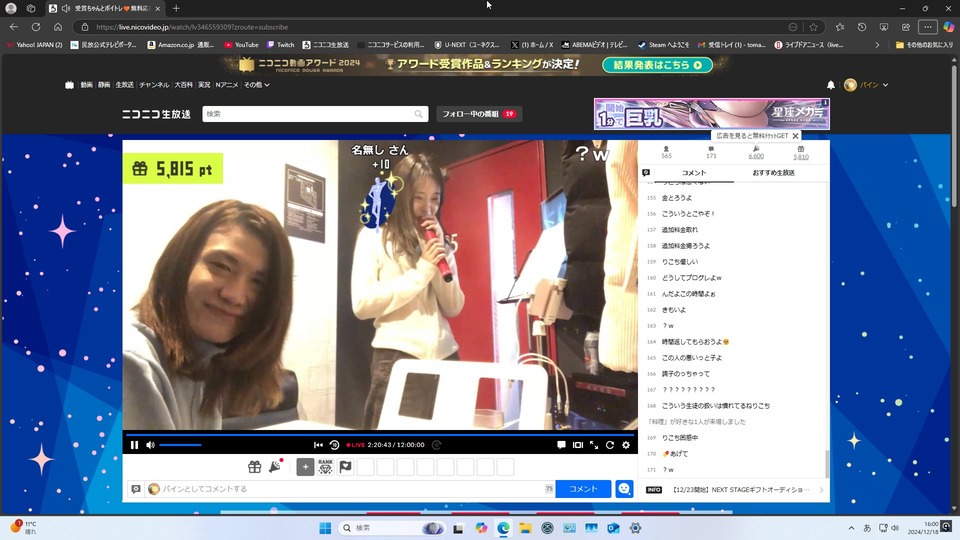Click the gray plus item button
This screenshot has height=540, width=960.
tap(306, 467)
